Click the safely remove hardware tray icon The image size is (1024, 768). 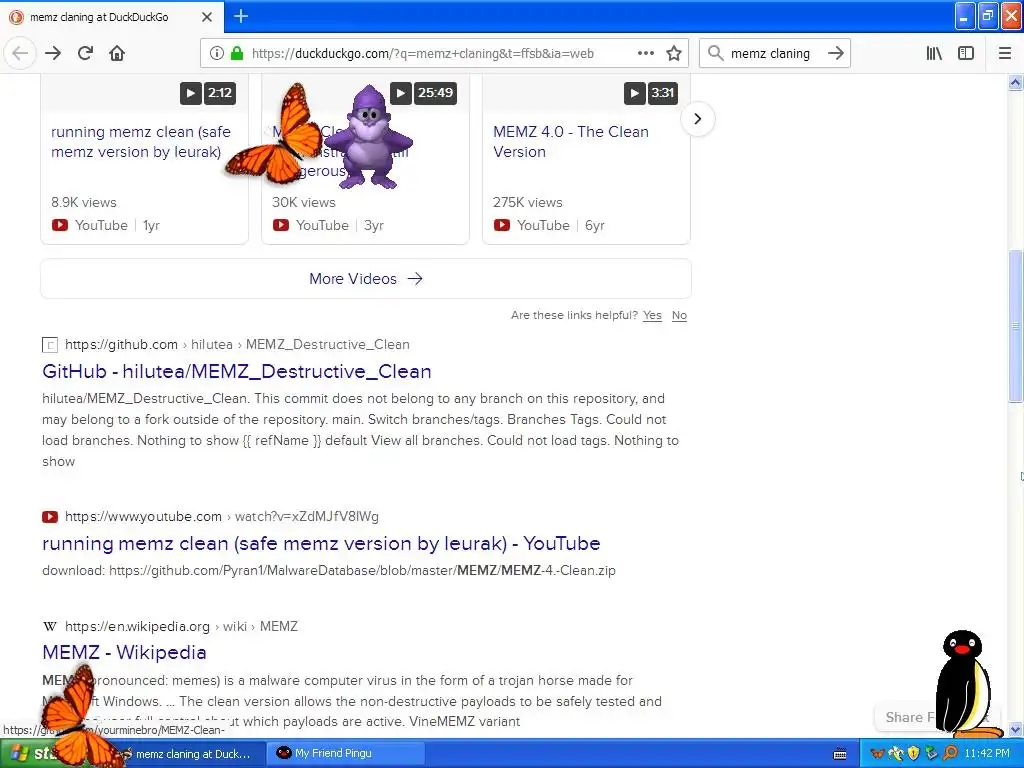pyautogui.click(x=932, y=754)
